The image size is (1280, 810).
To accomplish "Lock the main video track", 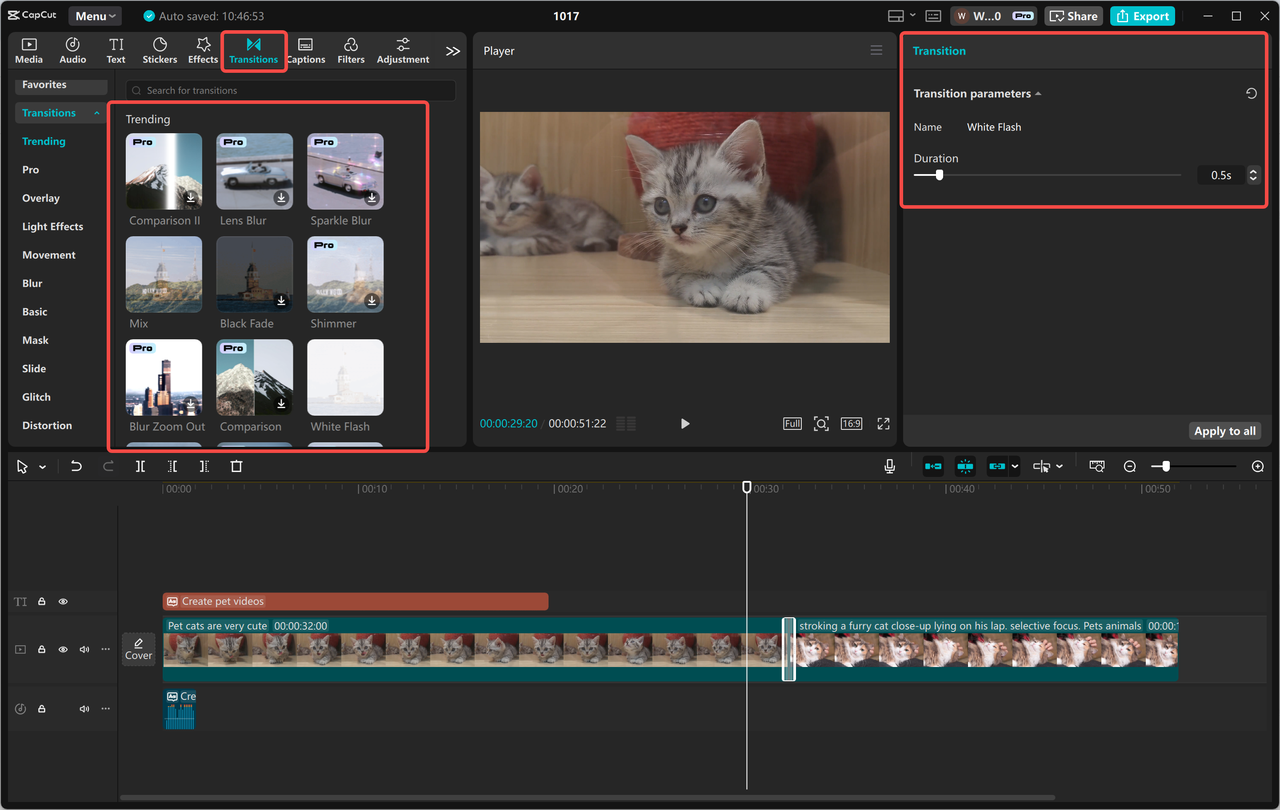I will (x=42, y=650).
